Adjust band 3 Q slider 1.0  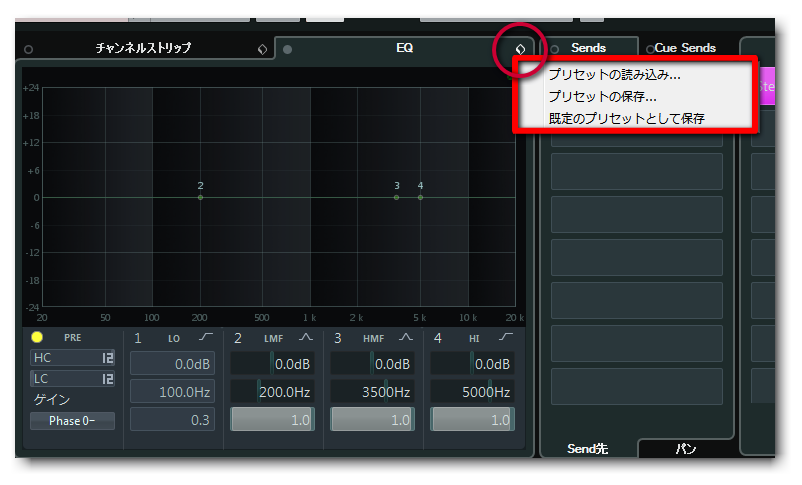pos(372,420)
